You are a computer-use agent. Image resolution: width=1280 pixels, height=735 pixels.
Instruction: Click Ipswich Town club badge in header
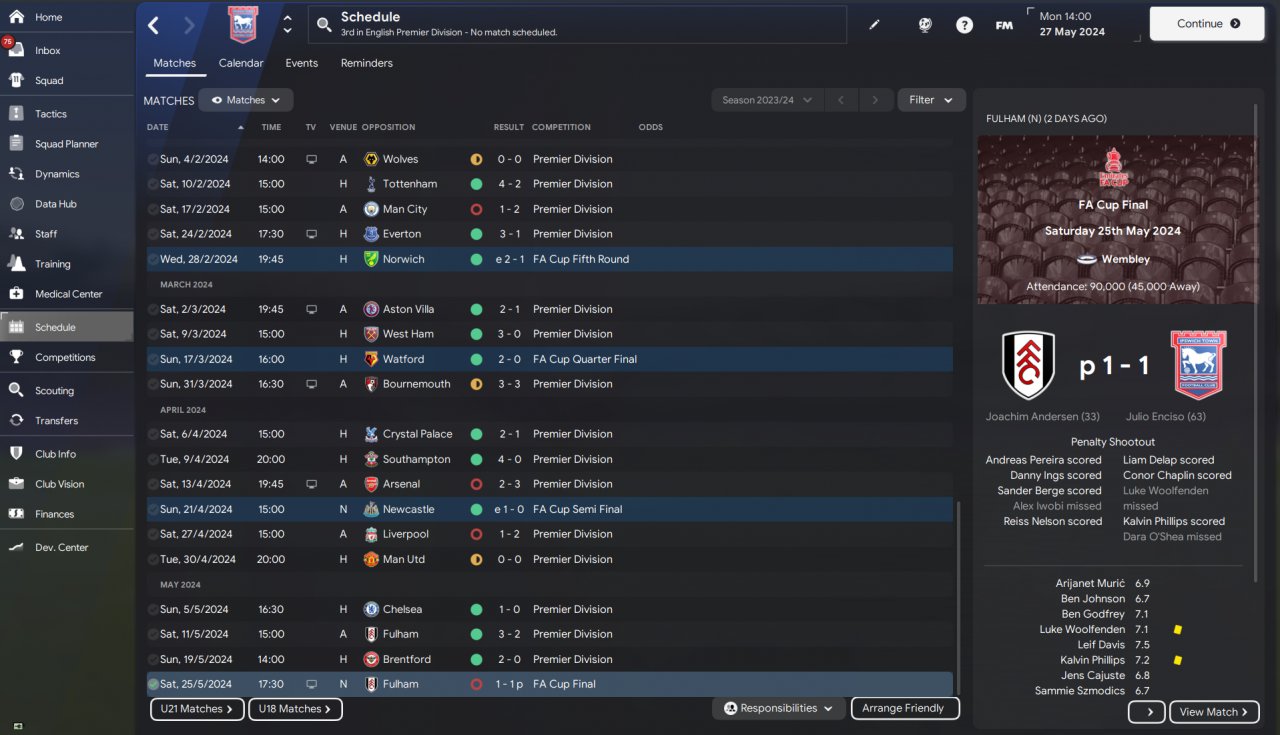click(243, 25)
